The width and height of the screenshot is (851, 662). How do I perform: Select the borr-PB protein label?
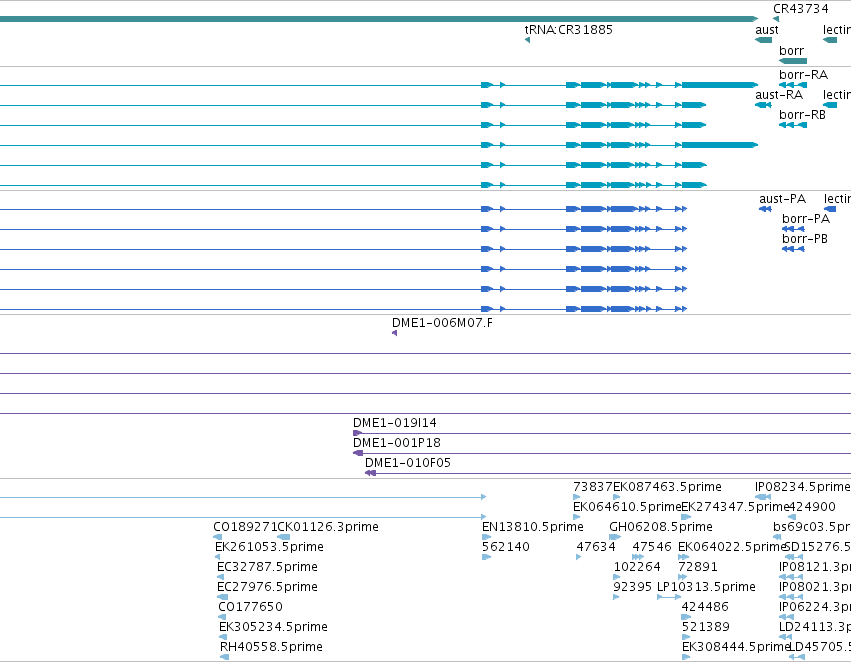(805, 239)
